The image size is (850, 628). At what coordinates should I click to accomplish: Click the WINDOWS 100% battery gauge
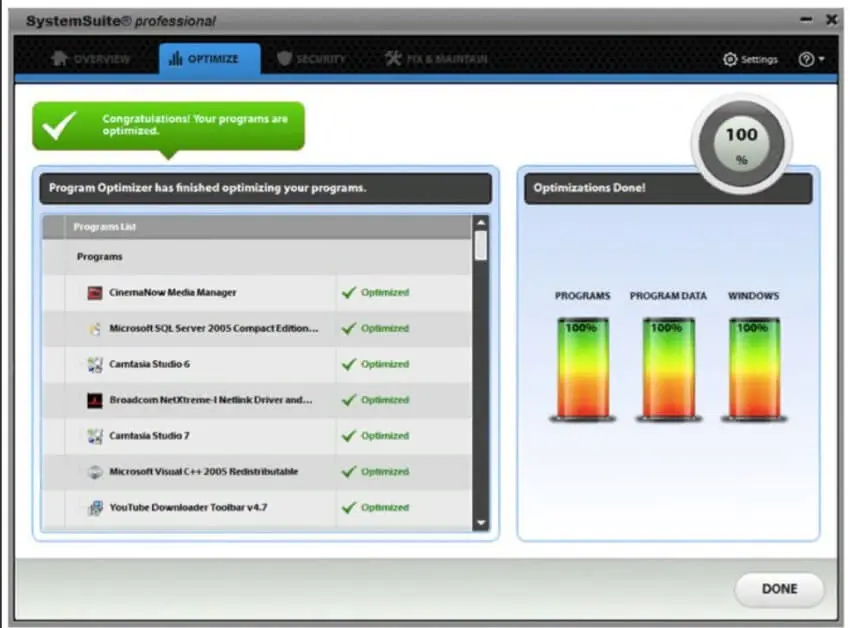pos(754,369)
